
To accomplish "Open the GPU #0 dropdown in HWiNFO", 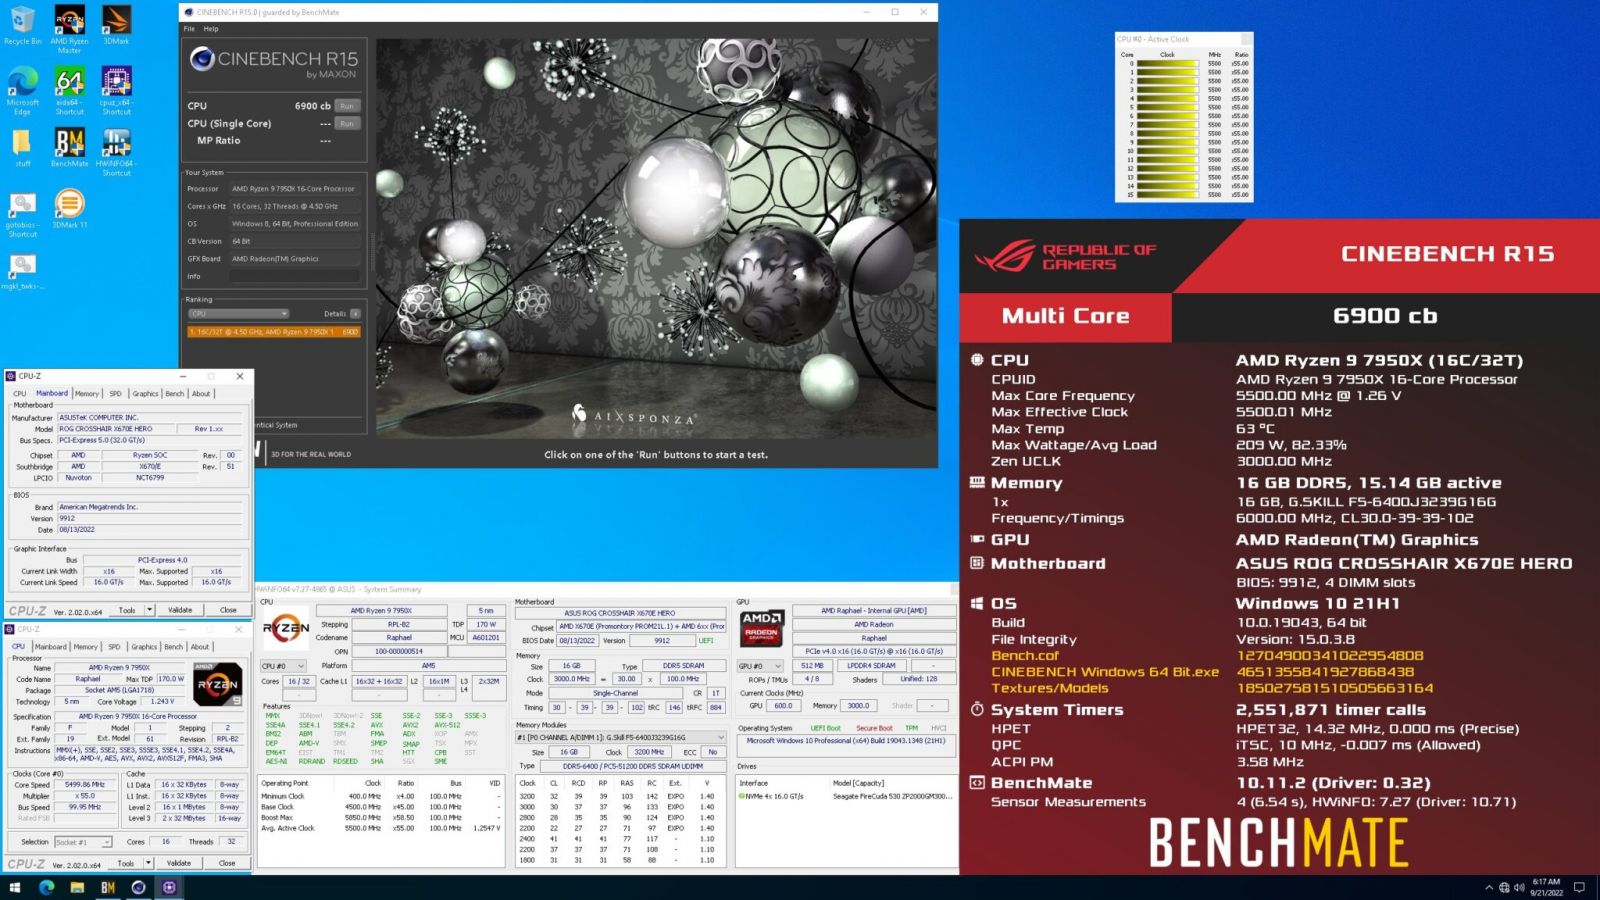I will tap(760, 666).
